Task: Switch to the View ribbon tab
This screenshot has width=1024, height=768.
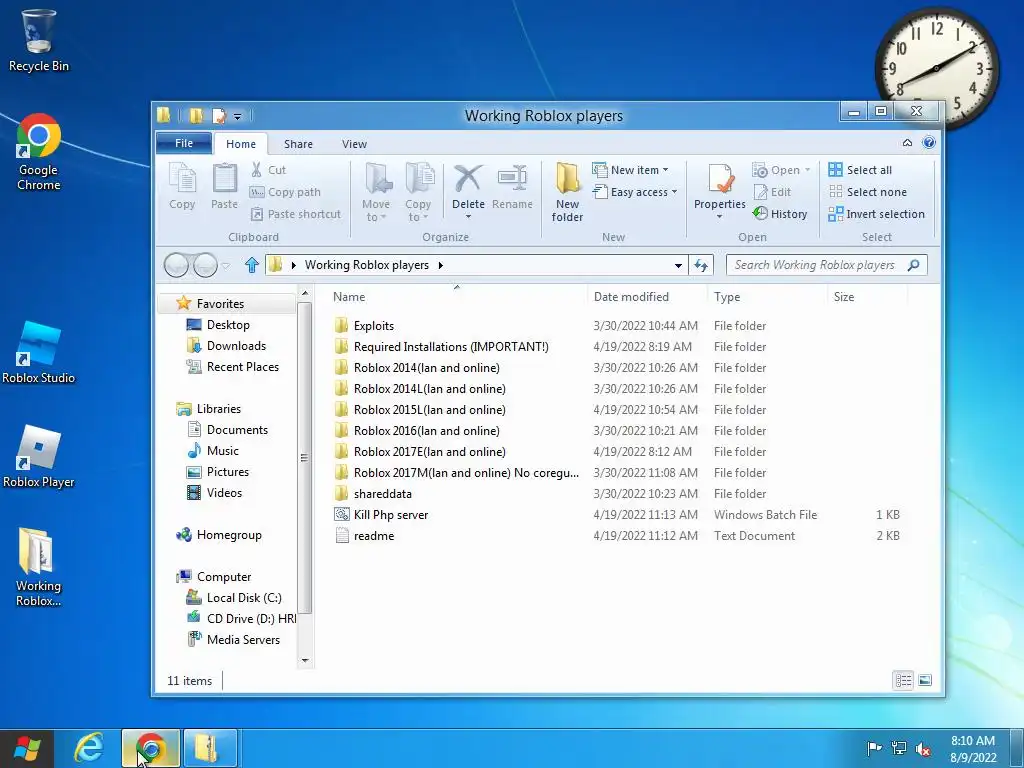Action: coord(355,144)
